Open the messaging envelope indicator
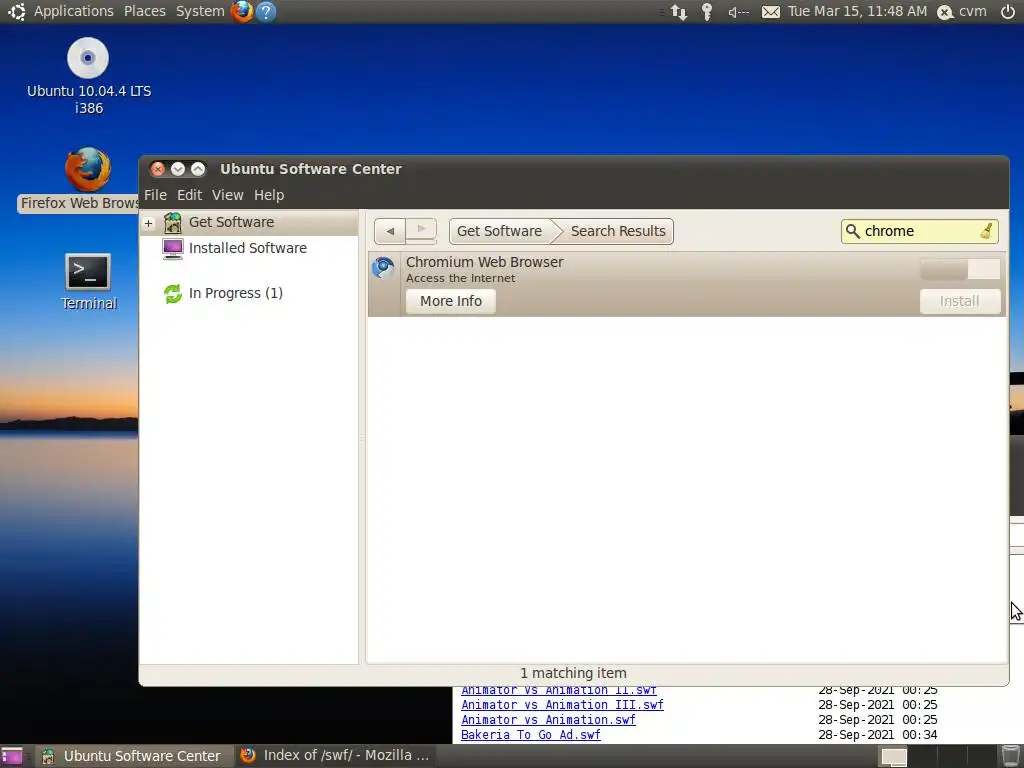 pos(771,12)
